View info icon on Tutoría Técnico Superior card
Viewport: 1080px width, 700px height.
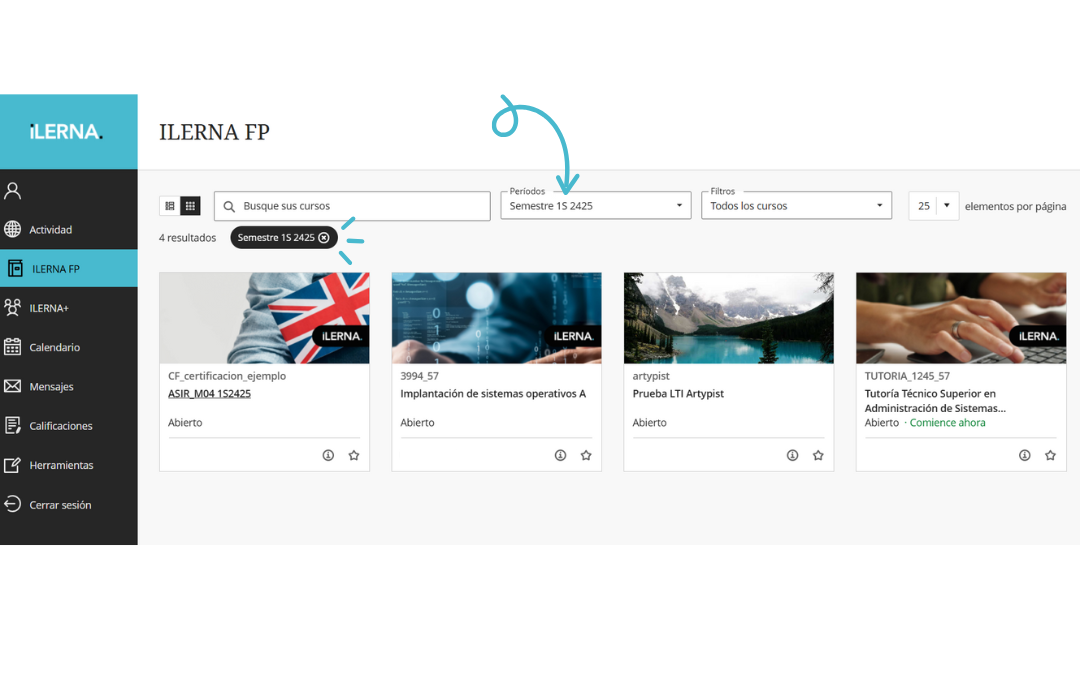tap(1025, 455)
